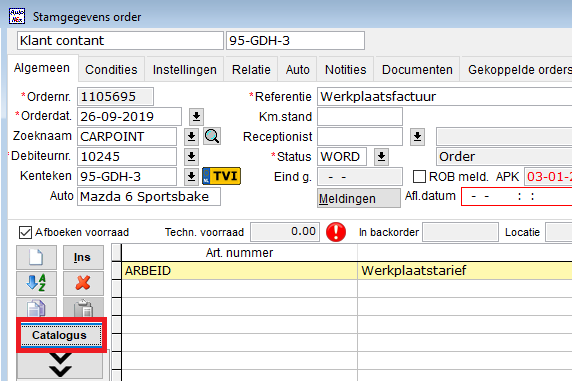Viewport: 572px width, 381px height.
Task: Click the APK date field in red
Action: pos(548,177)
